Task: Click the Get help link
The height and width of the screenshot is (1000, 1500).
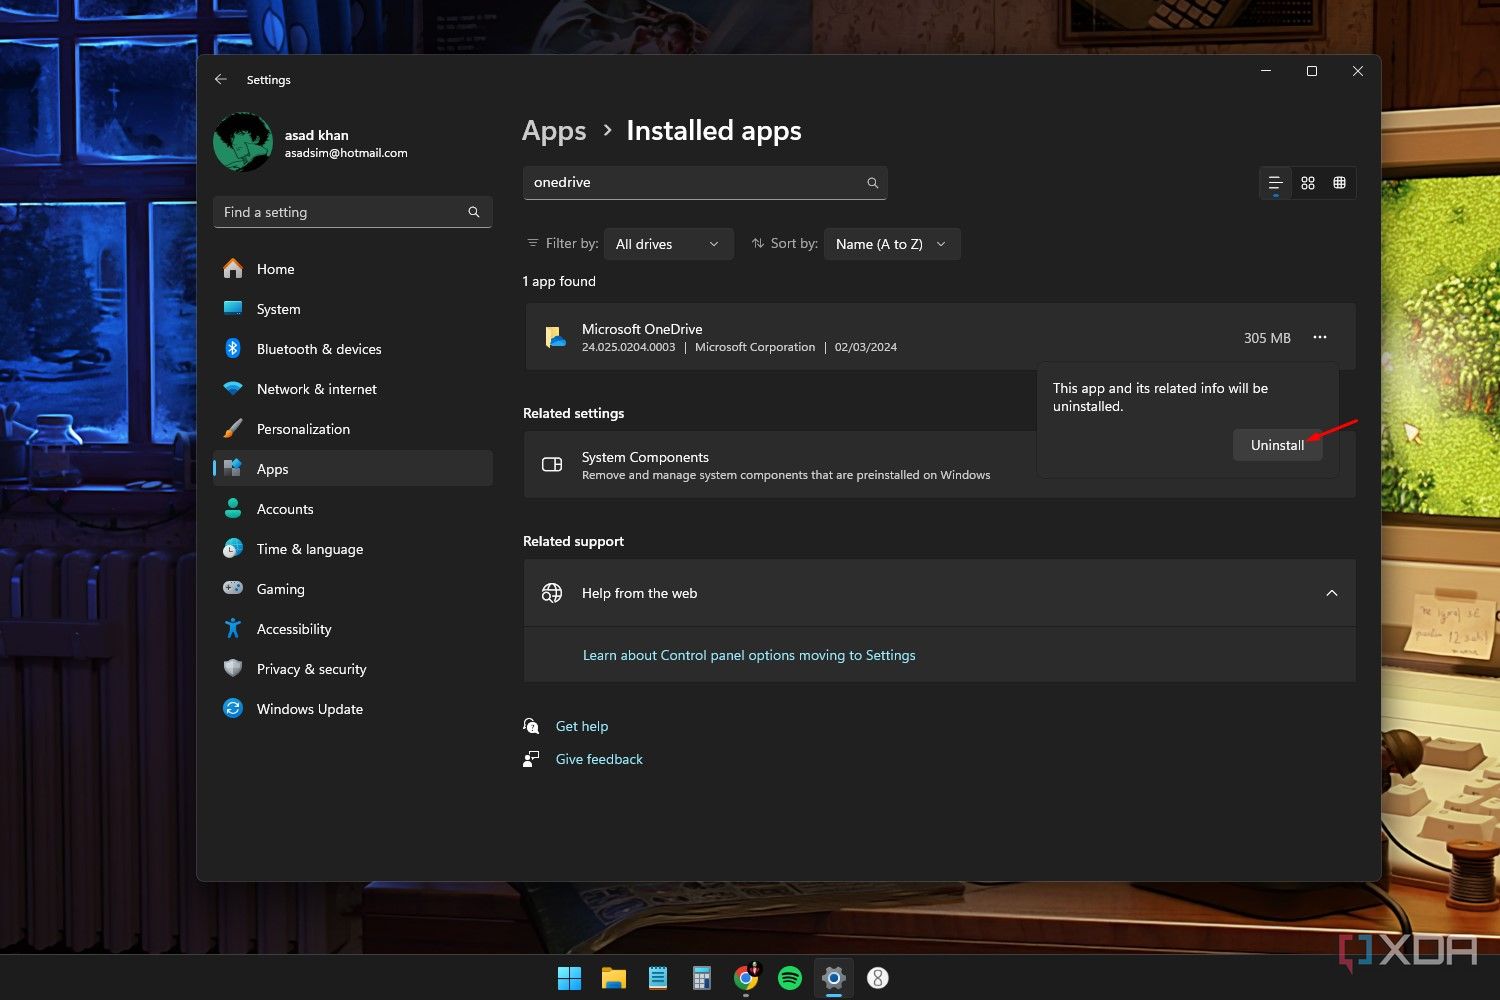Action: [x=582, y=726]
